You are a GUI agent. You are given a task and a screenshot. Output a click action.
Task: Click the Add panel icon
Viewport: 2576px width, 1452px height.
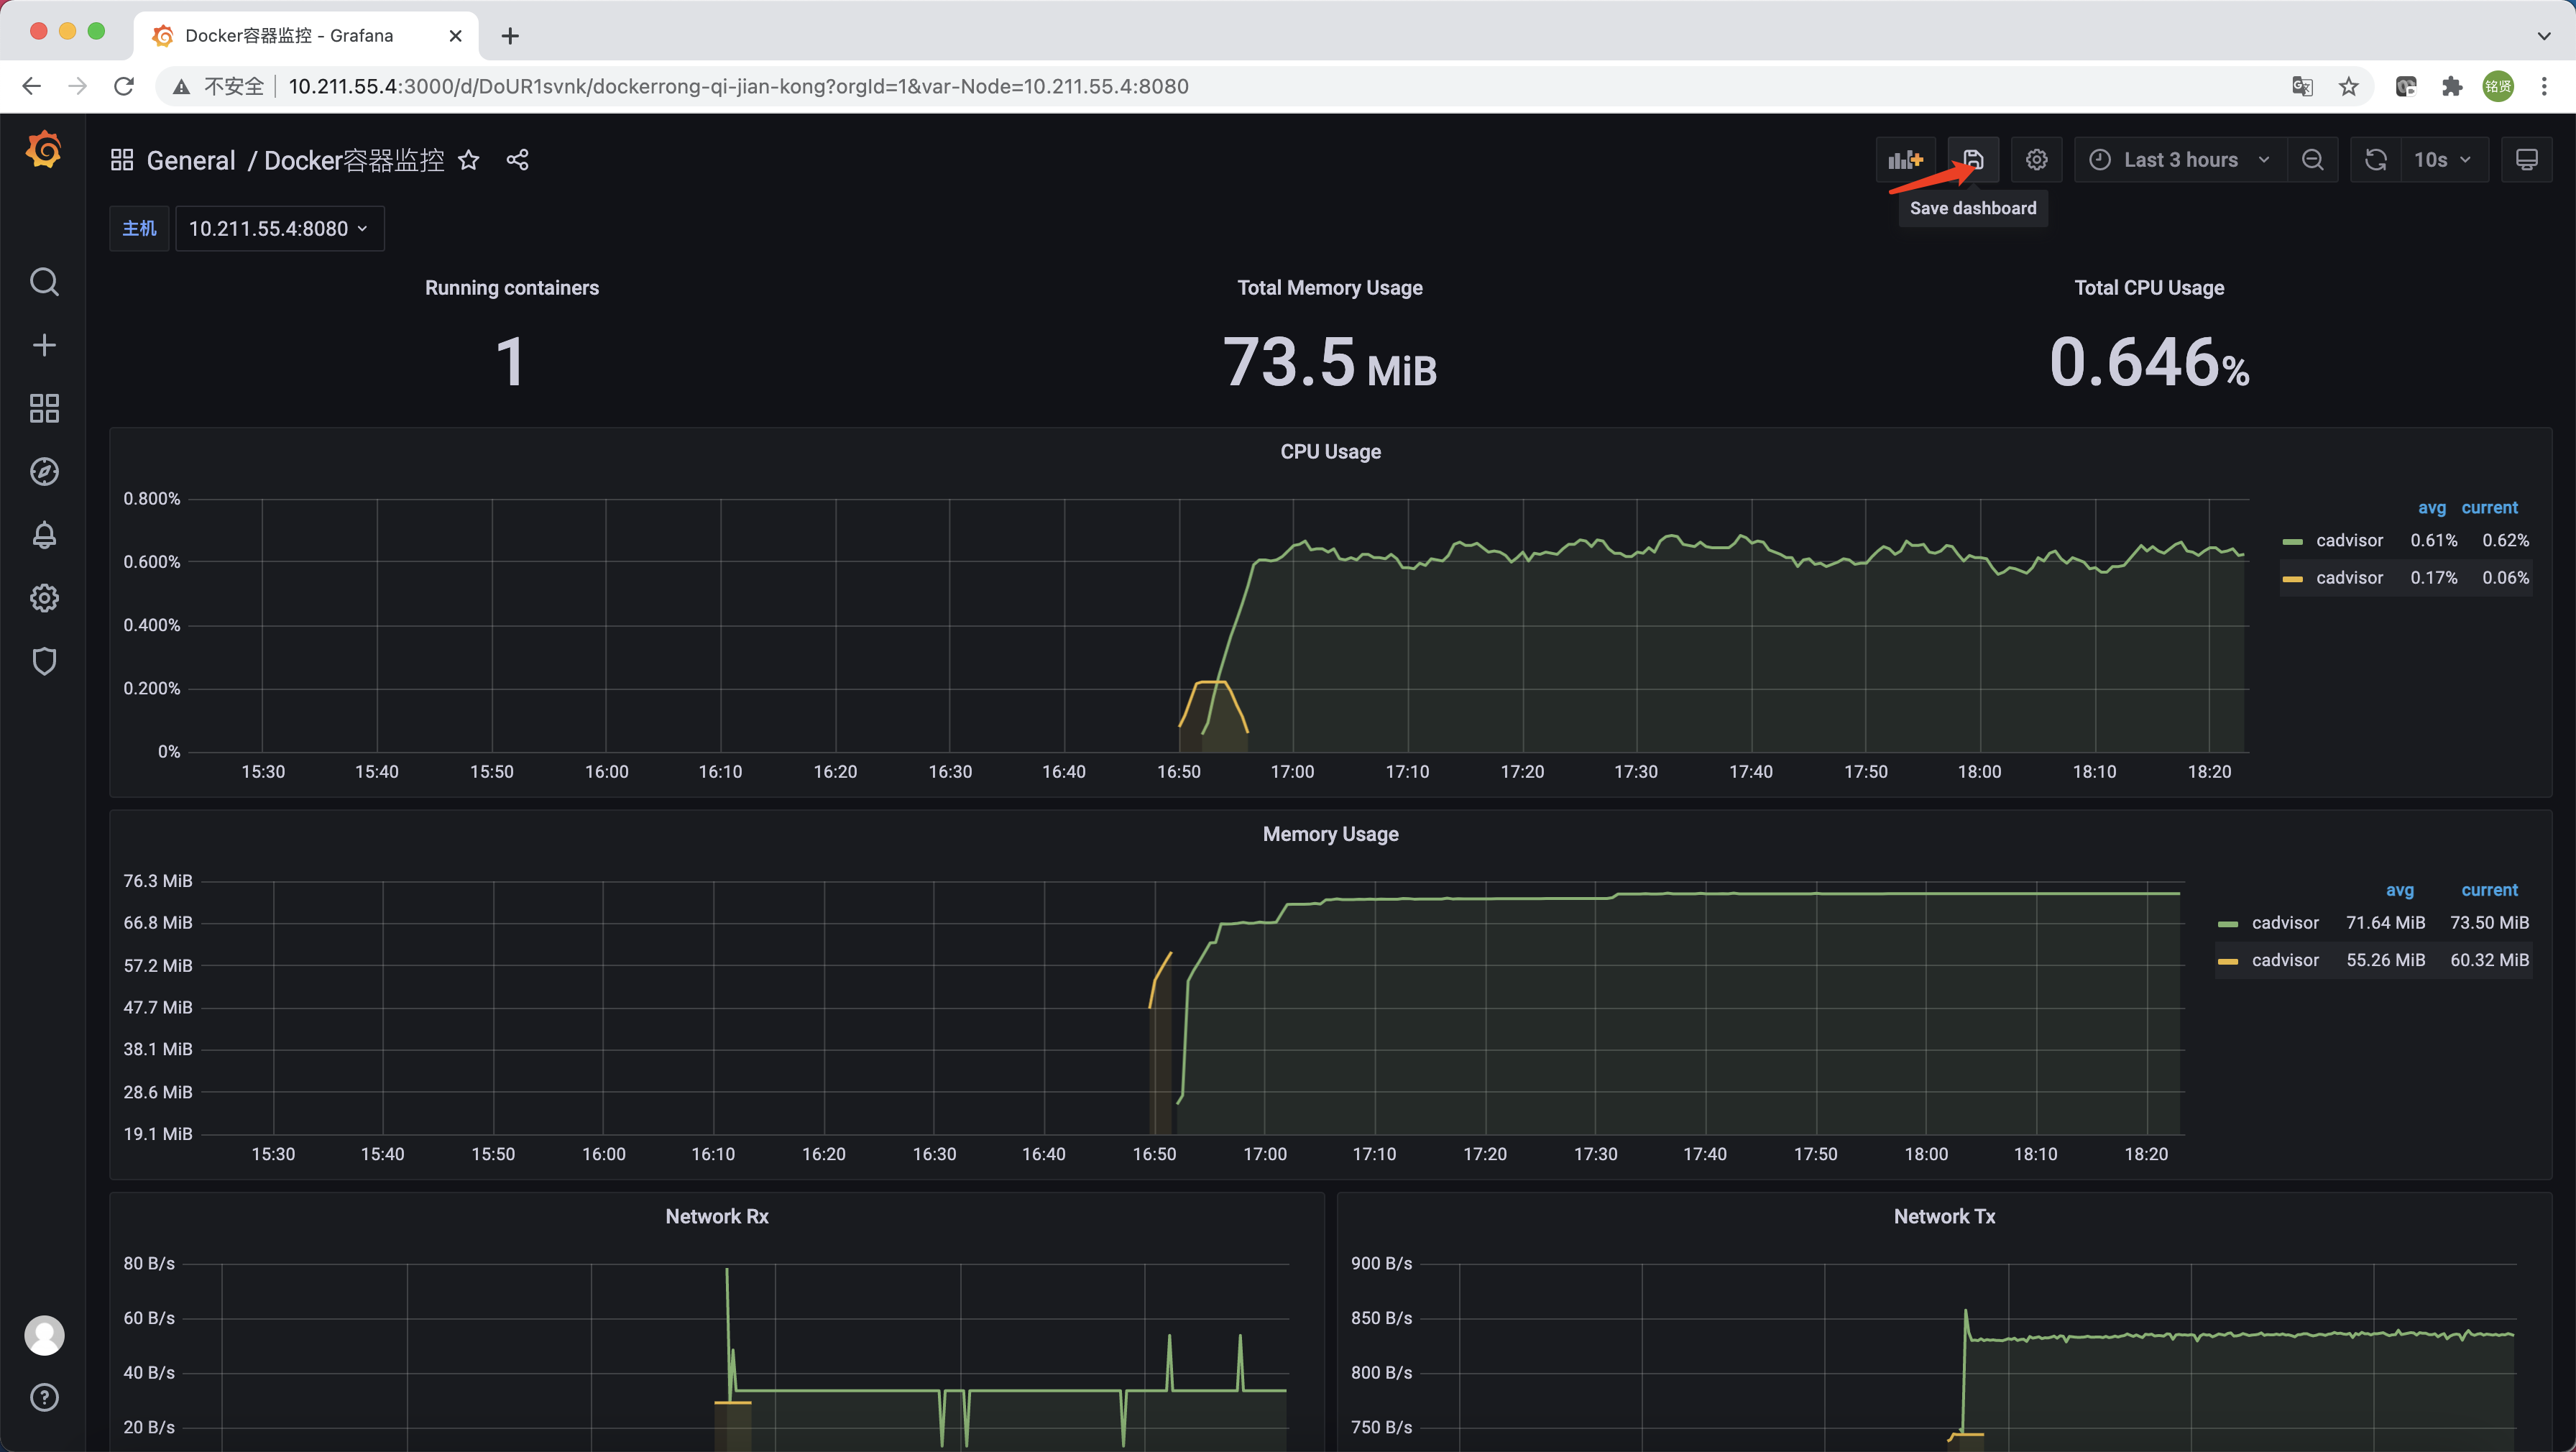(1905, 160)
